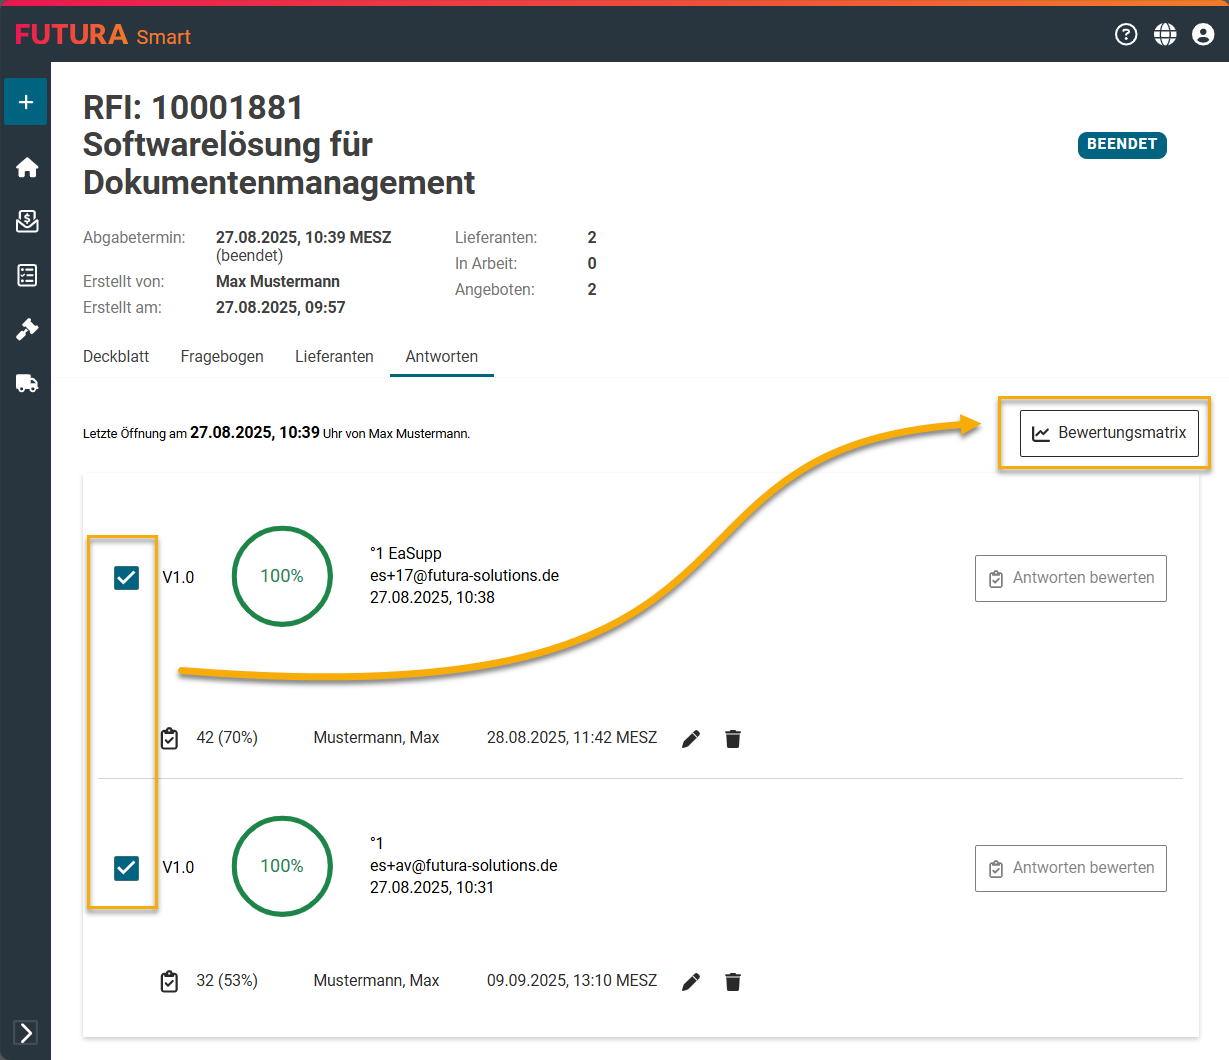The image size is (1229, 1060).
Task: Switch to the Fragebogen tab
Action: (222, 357)
